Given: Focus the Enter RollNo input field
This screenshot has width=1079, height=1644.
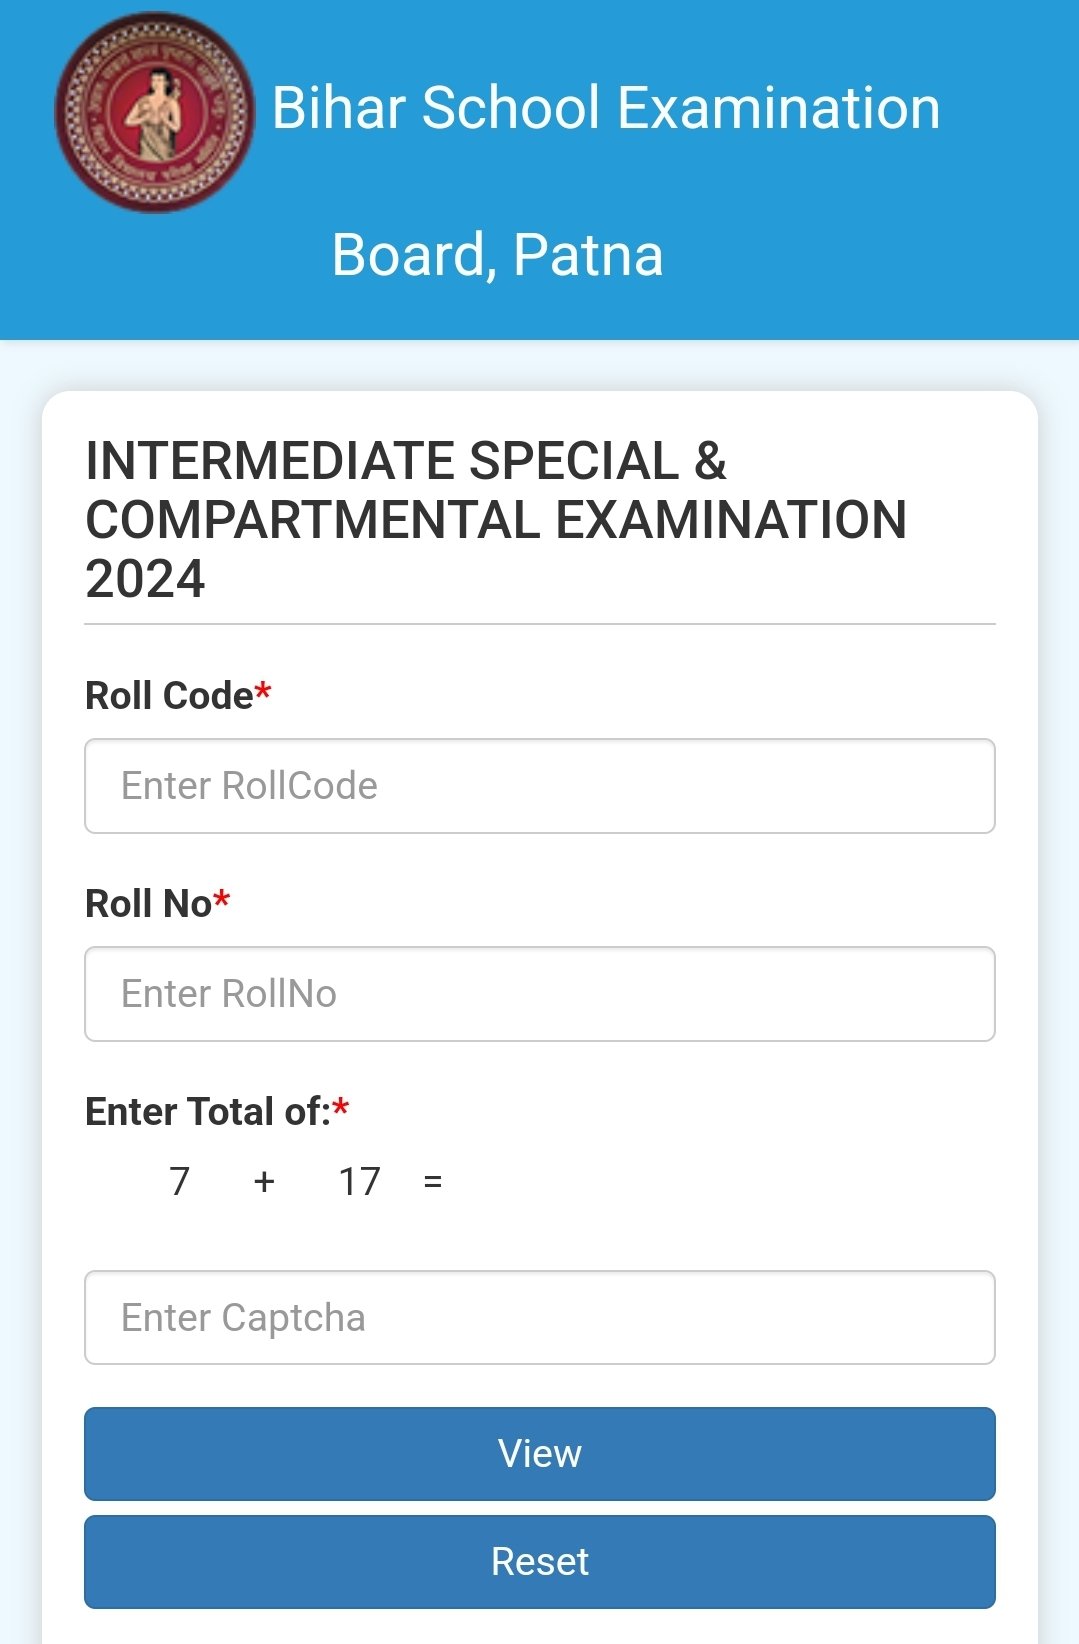Looking at the screenshot, I should click(540, 994).
